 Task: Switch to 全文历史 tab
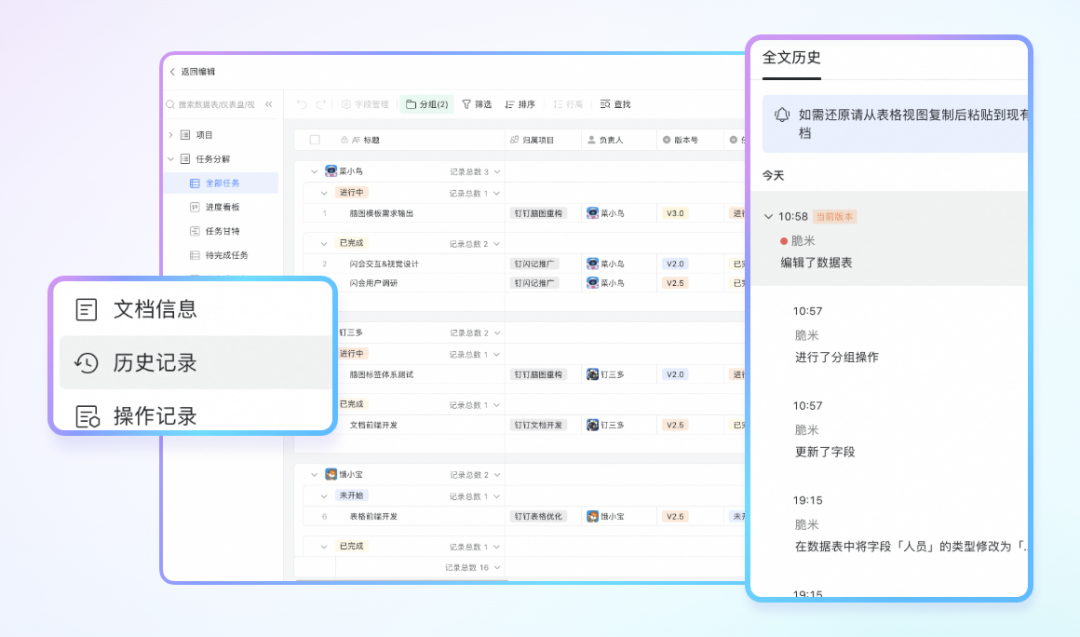point(791,58)
